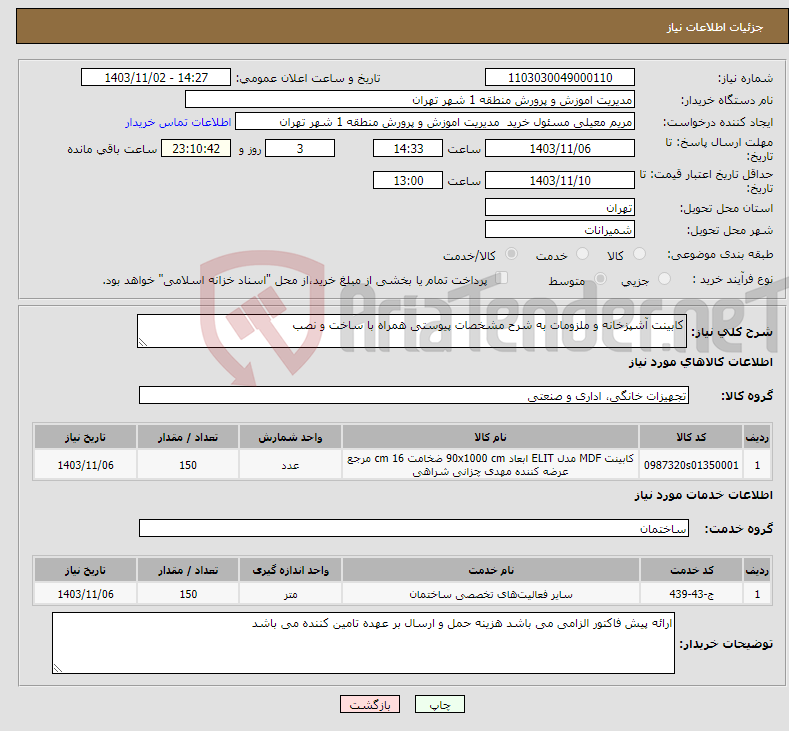Viewport: 789px width, 731px height.
Task: Click the announcement date field 1403/11/02 - 14:27
Action: click(x=155, y=77)
